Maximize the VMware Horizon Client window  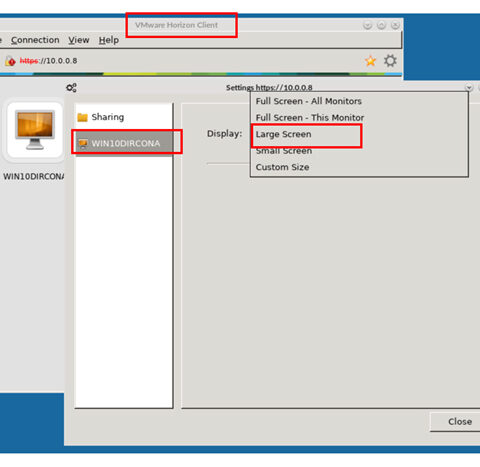381,25
